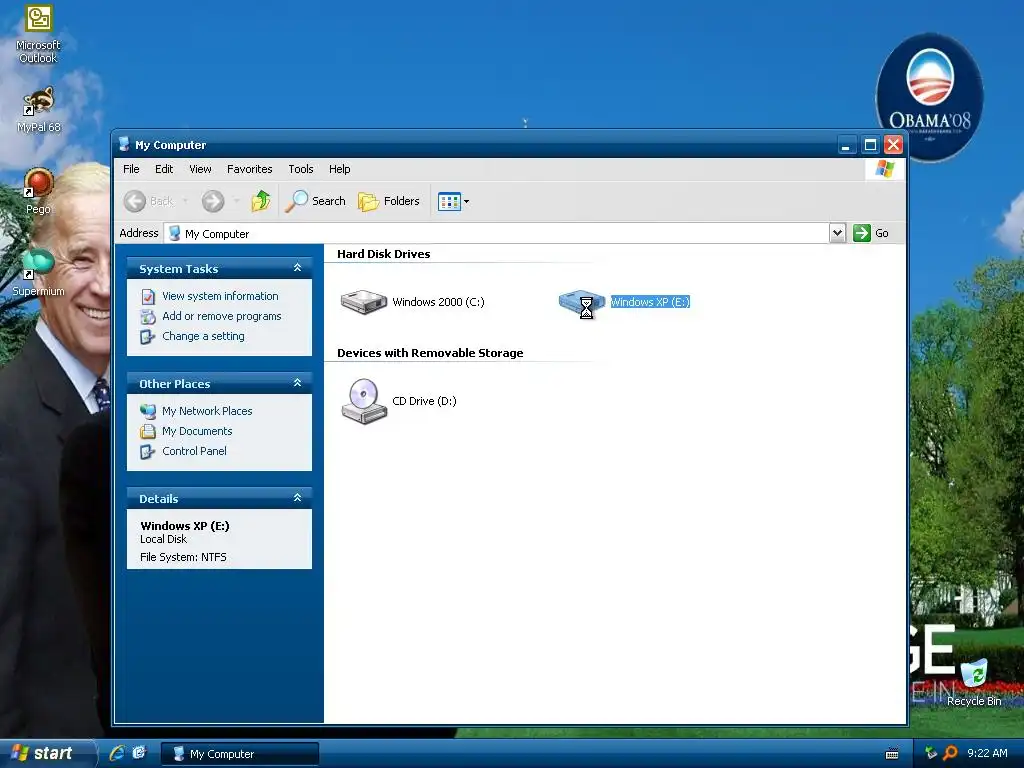Screen dimensions: 1024x768
Task: Select the Windows 2000 (C:) drive icon
Action: tap(364, 302)
